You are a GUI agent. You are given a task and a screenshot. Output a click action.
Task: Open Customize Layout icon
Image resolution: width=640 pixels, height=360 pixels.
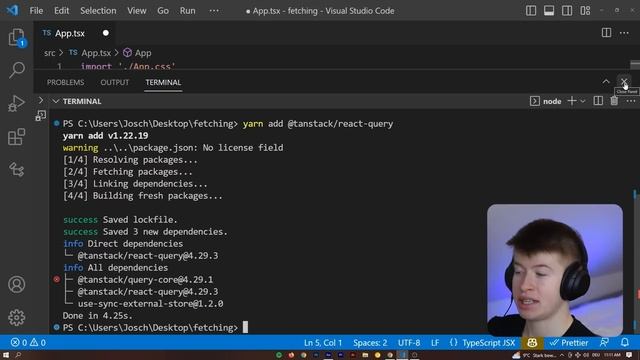(x=585, y=11)
